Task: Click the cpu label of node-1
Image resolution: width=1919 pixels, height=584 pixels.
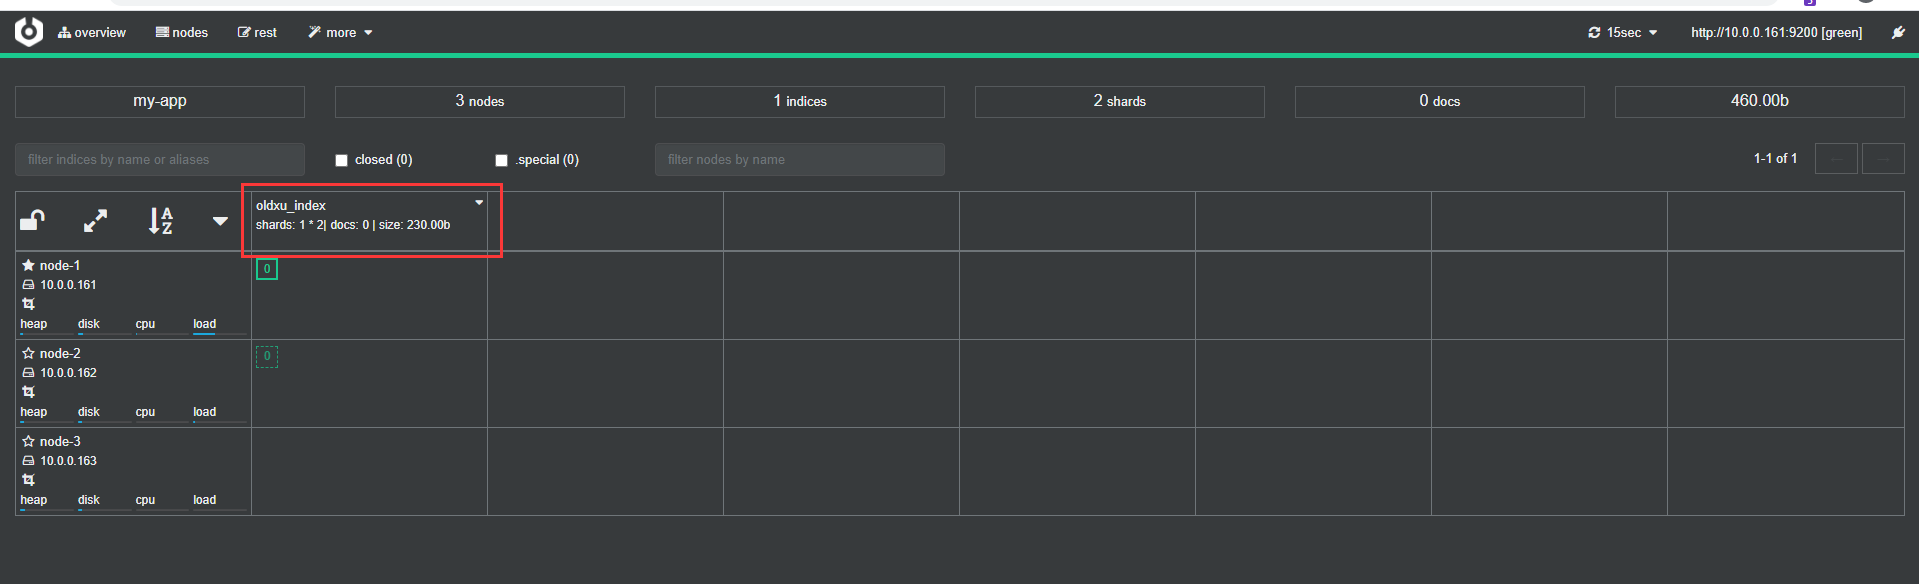Action: pos(145,324)
